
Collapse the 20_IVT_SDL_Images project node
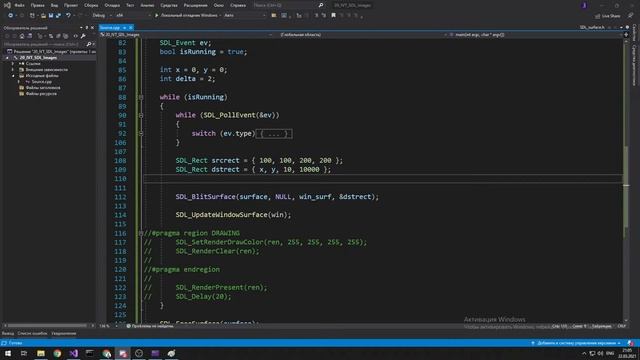pyautogui.click(x=7, y=58)
